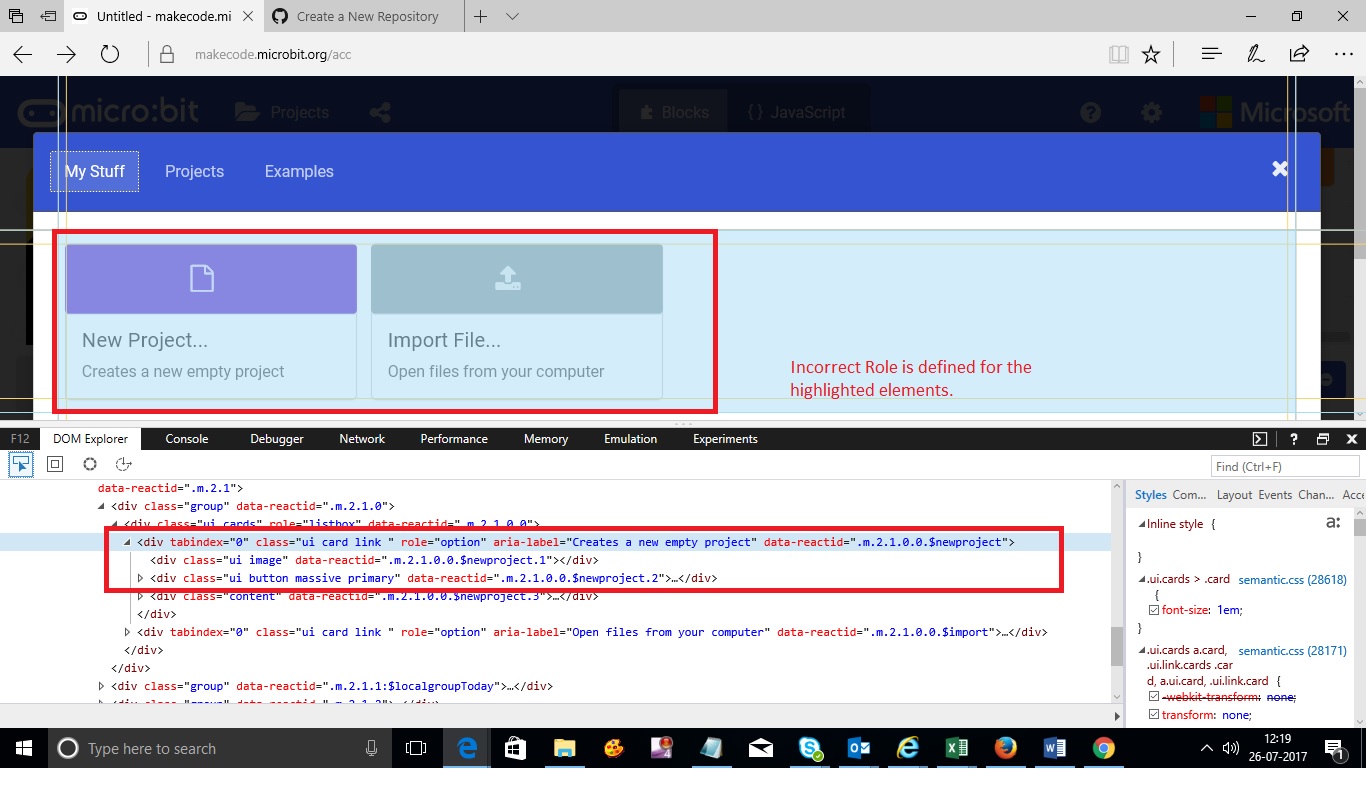Open the Experiments tab

(x=725, y=439)
